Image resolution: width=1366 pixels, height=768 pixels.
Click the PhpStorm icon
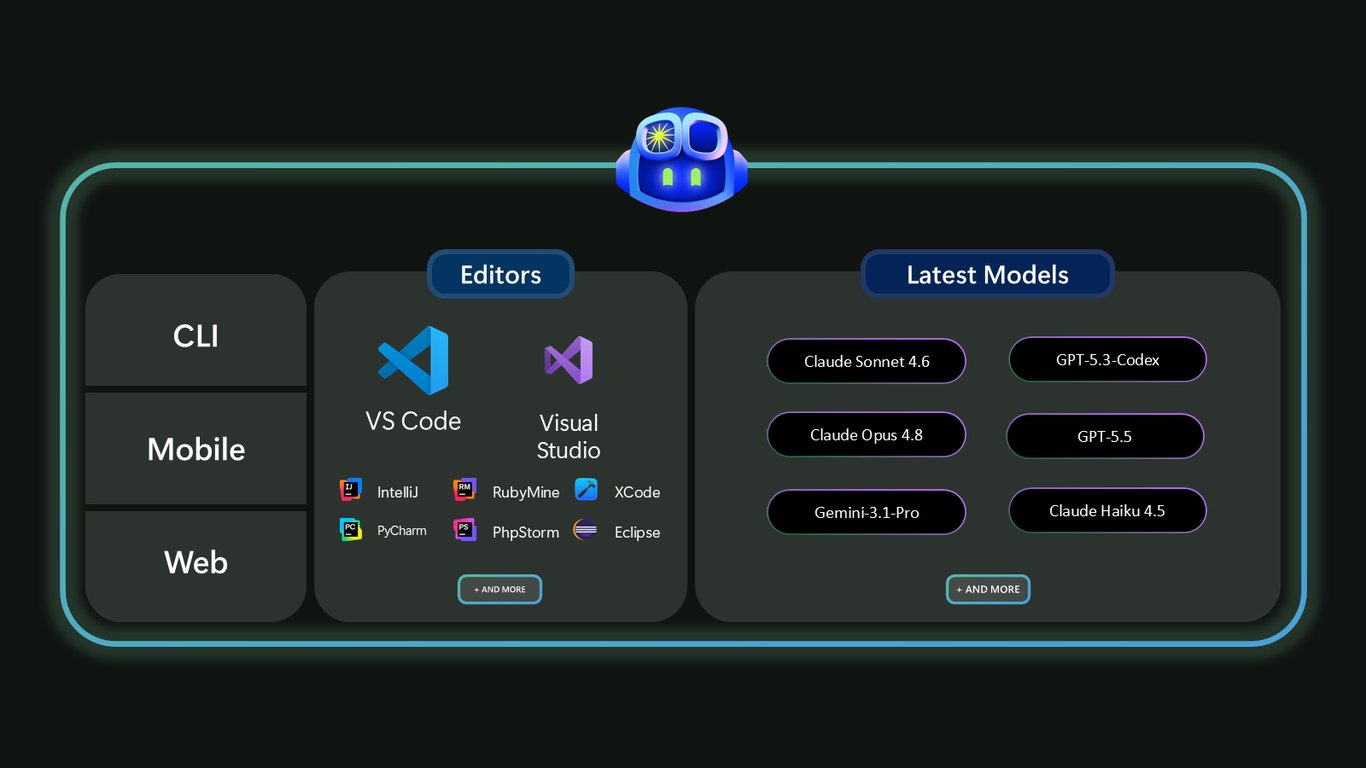464,530
